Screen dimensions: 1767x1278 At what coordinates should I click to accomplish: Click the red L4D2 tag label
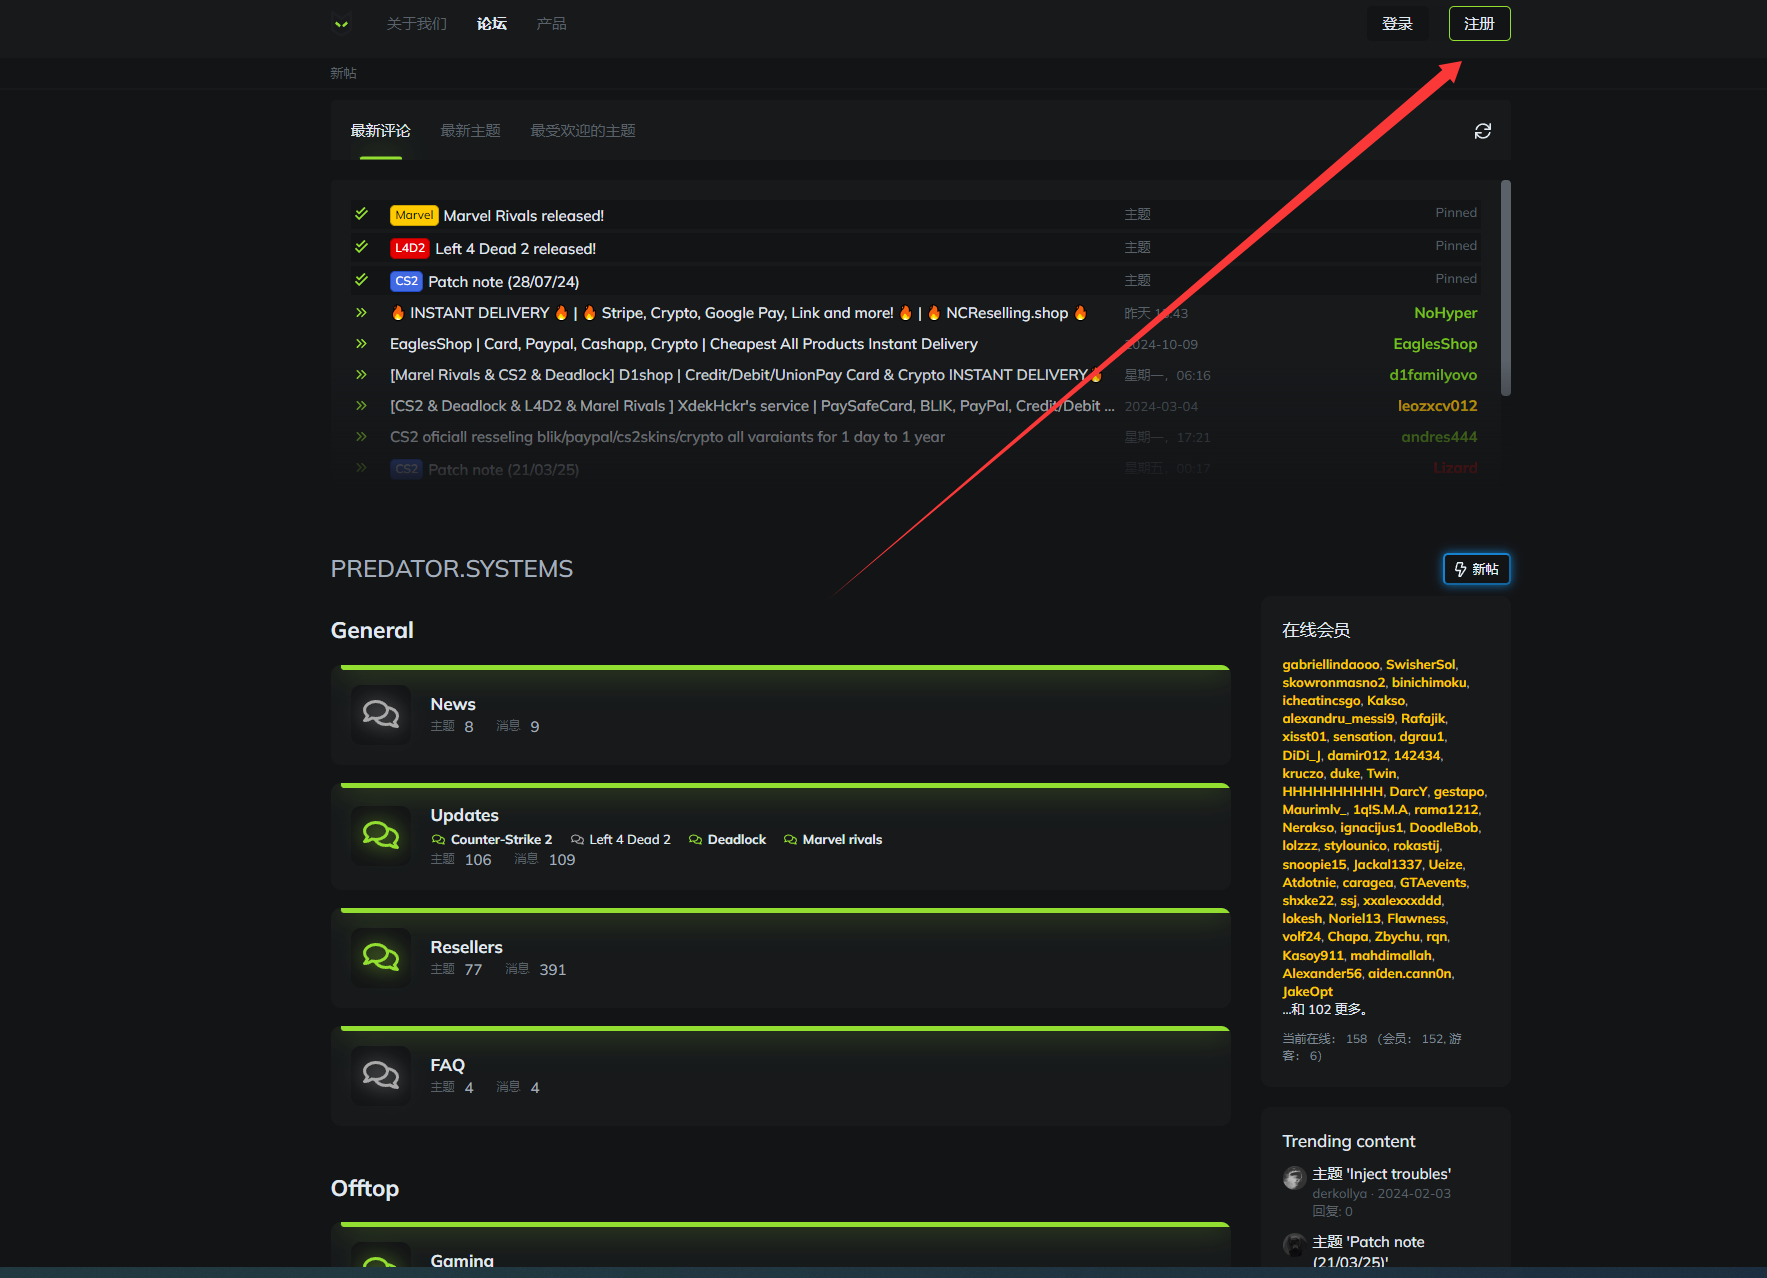(410, 248)
